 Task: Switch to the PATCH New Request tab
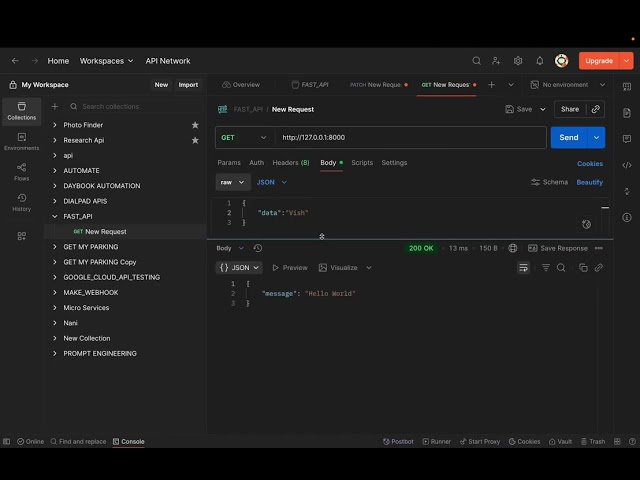click(379, 85)
